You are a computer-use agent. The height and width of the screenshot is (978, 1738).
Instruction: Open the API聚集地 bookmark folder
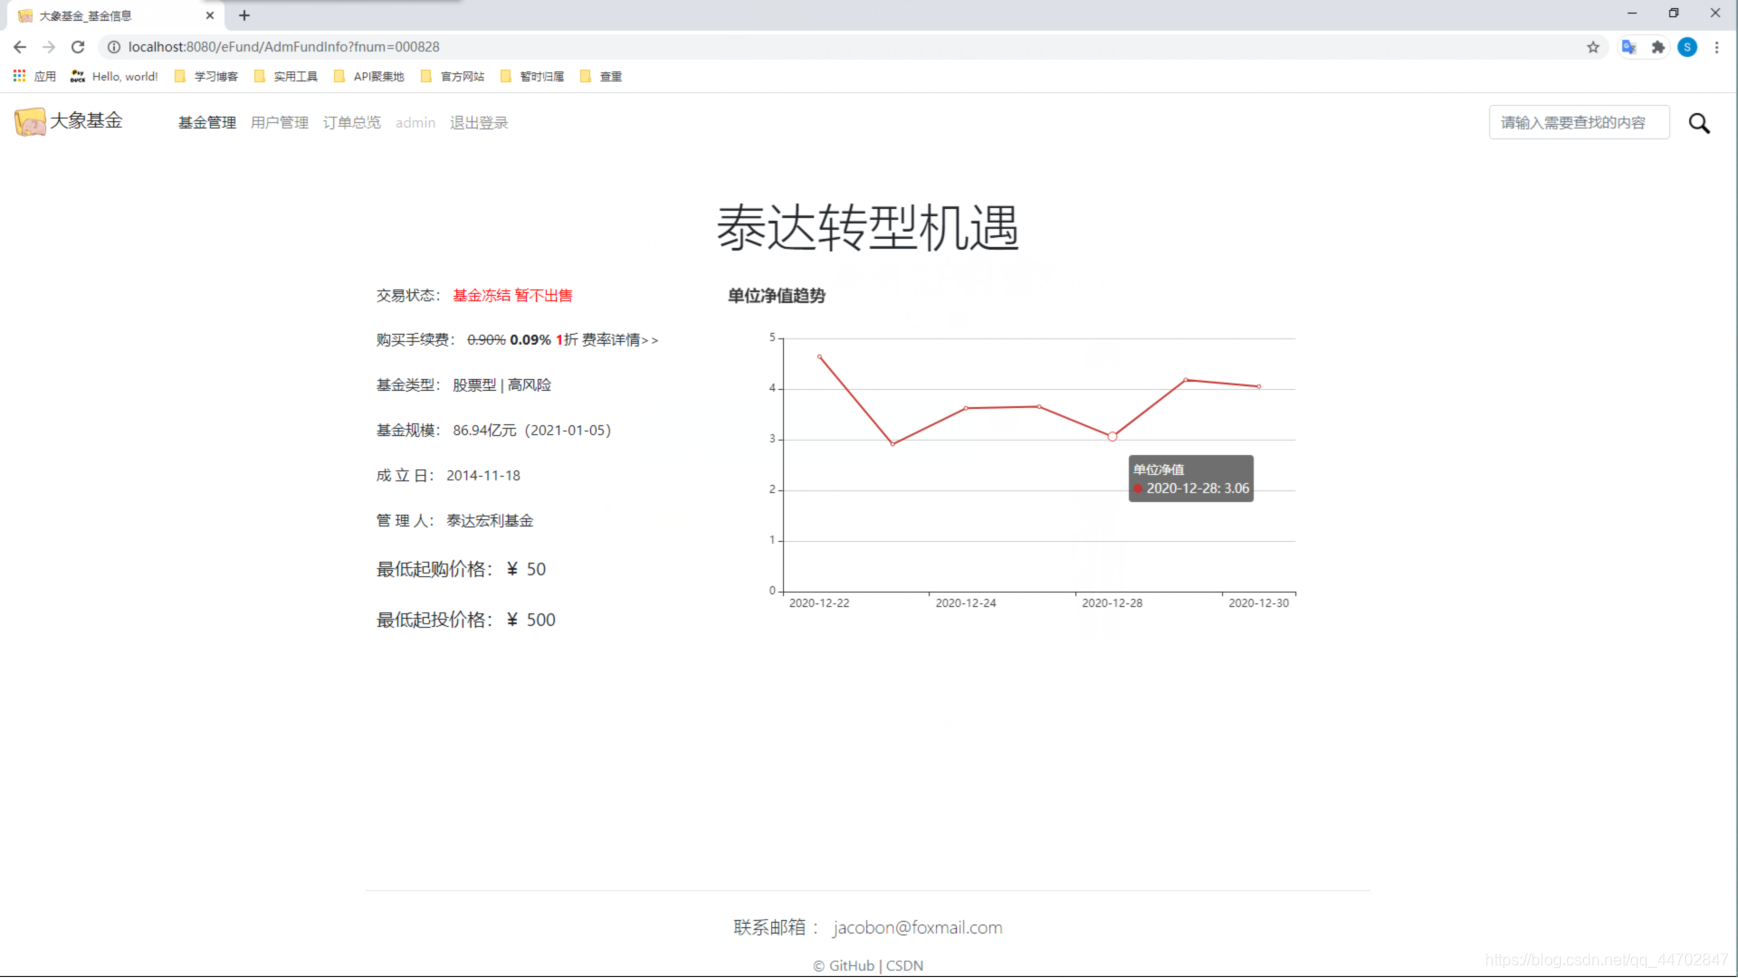click(x=369, y=76)
